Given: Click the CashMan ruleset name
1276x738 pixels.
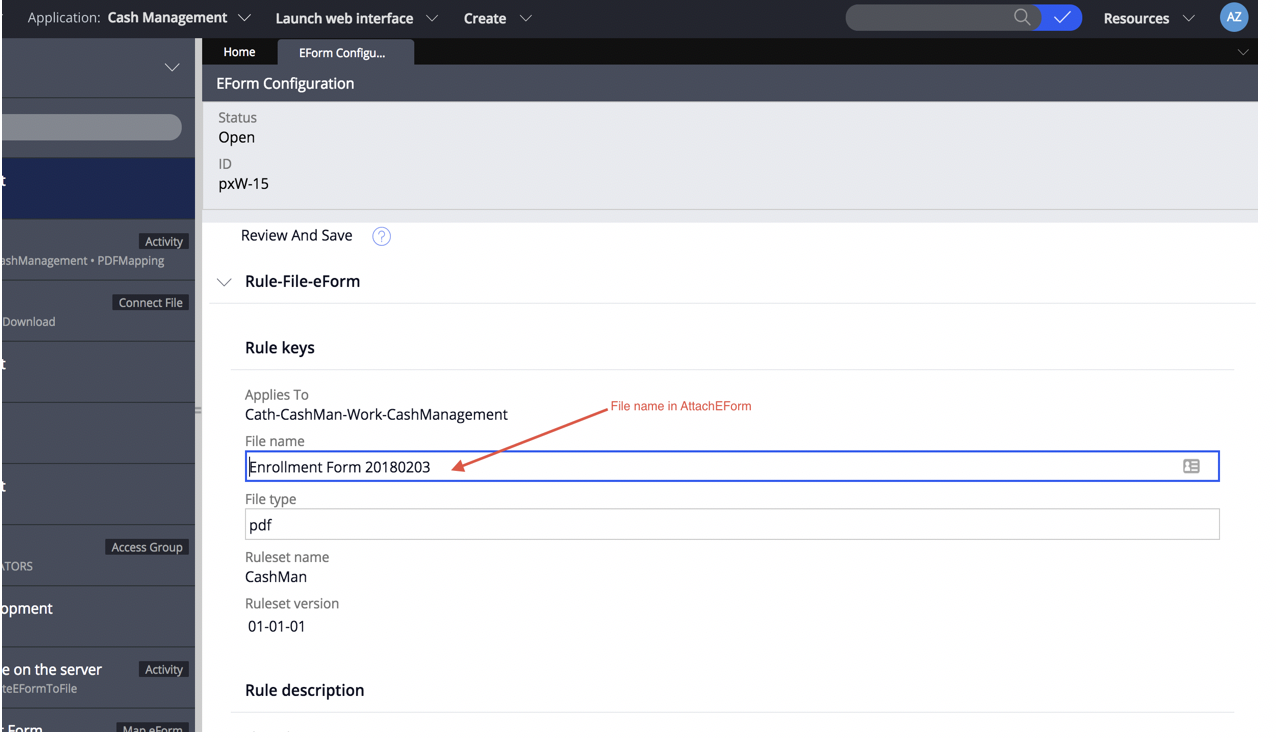Looking at the screenshot, I should (276, 577).
